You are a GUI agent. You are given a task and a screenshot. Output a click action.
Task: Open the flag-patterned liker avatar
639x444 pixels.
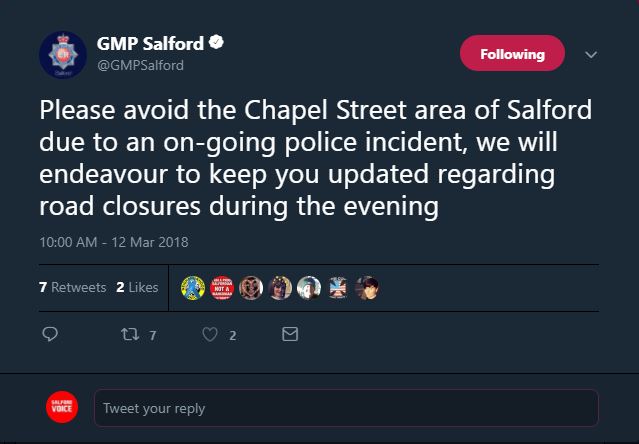coord(338,287)
